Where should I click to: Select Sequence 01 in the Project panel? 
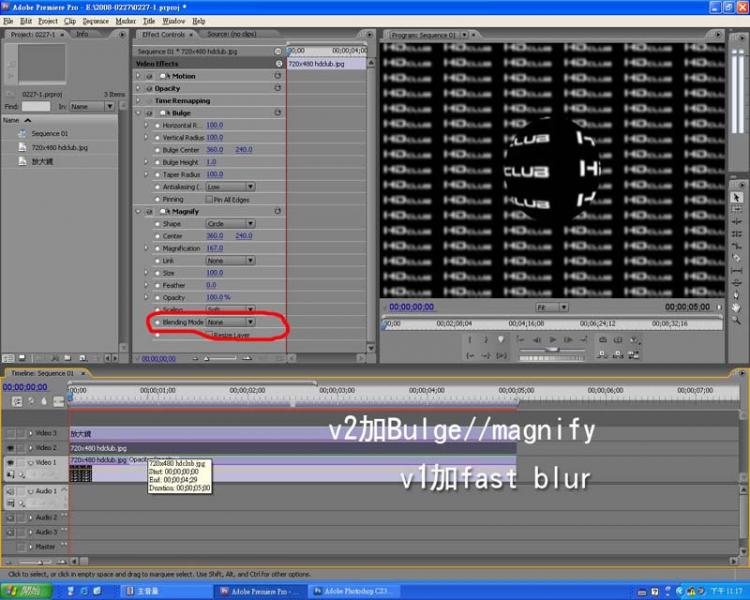[x=49, y=133]
